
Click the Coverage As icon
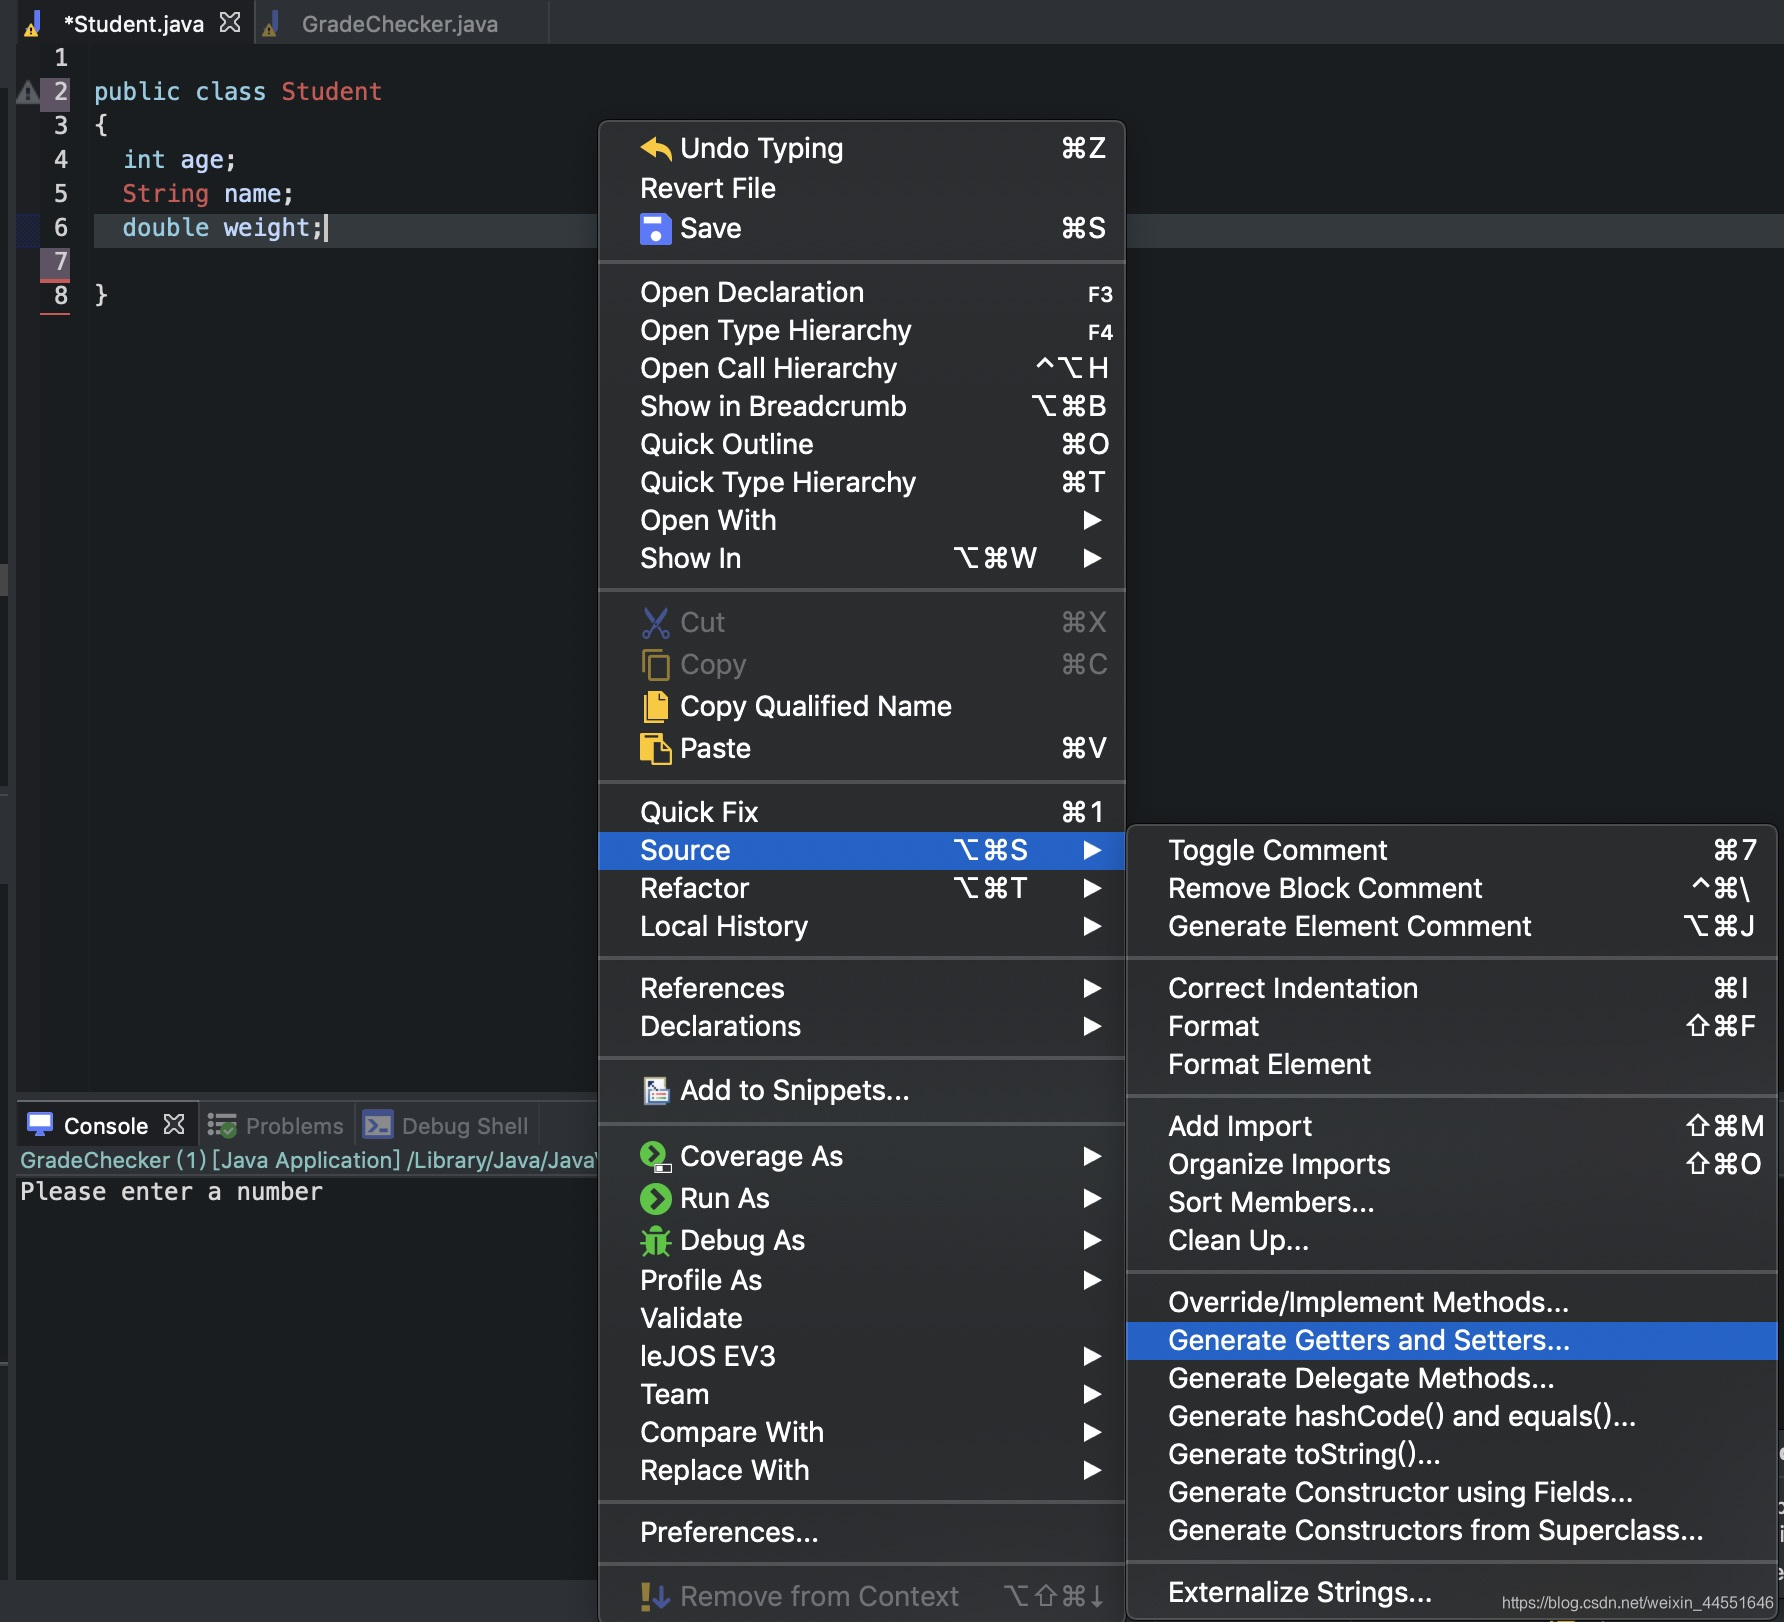click(656, 1157)
